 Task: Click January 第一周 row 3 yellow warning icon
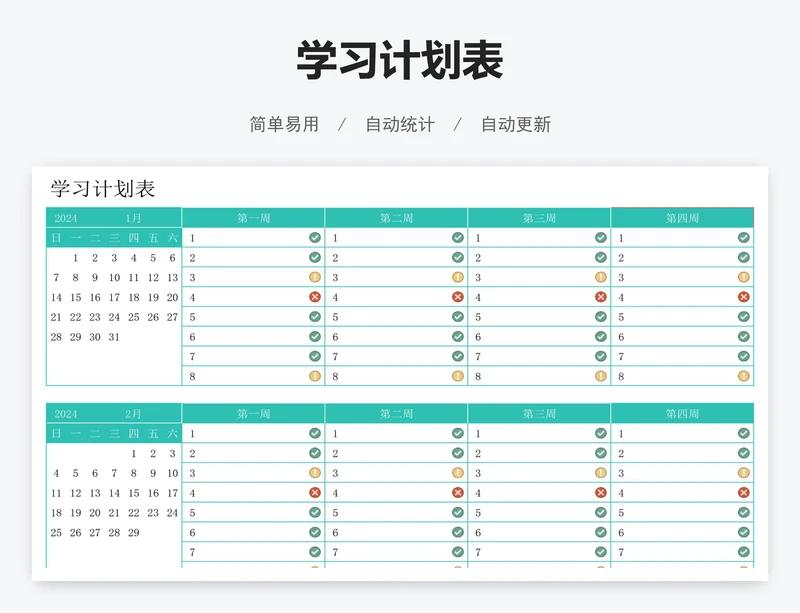315,277
